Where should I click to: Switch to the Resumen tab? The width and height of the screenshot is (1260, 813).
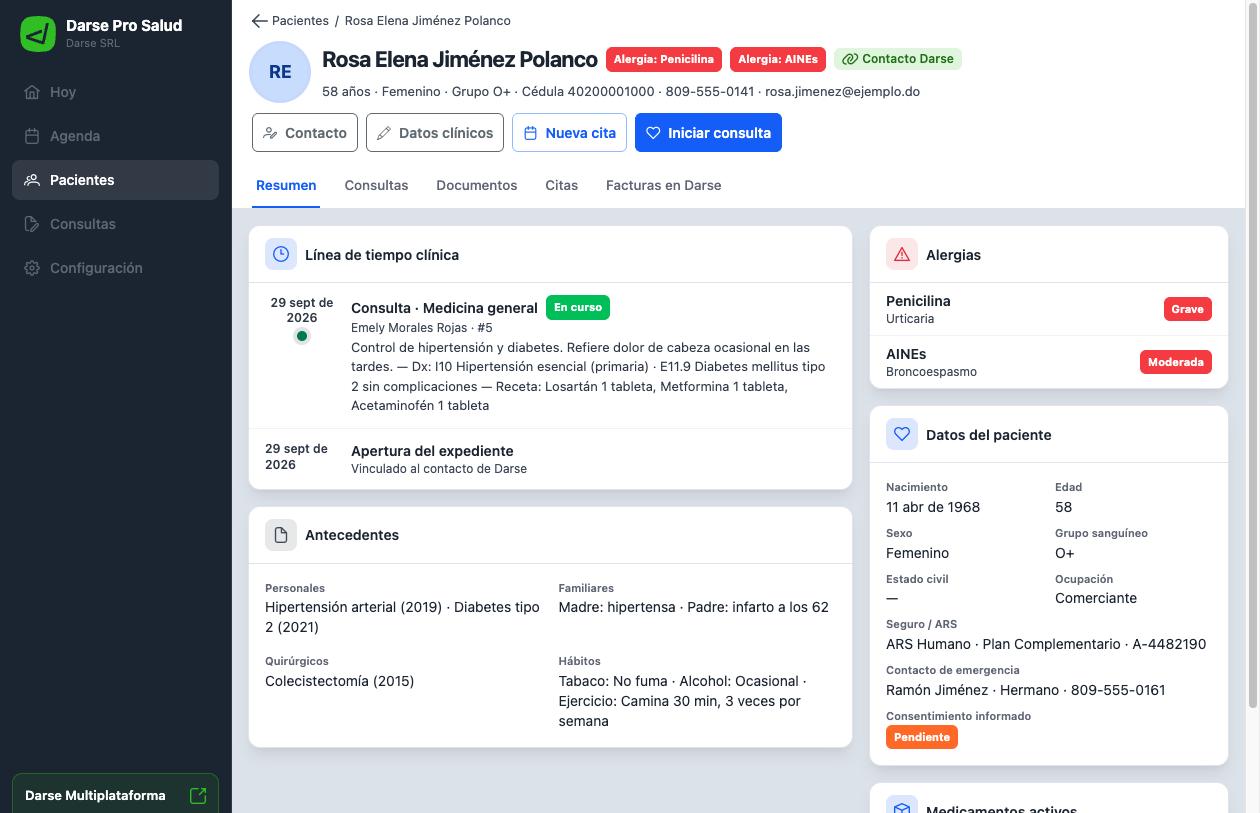(286, 185)
